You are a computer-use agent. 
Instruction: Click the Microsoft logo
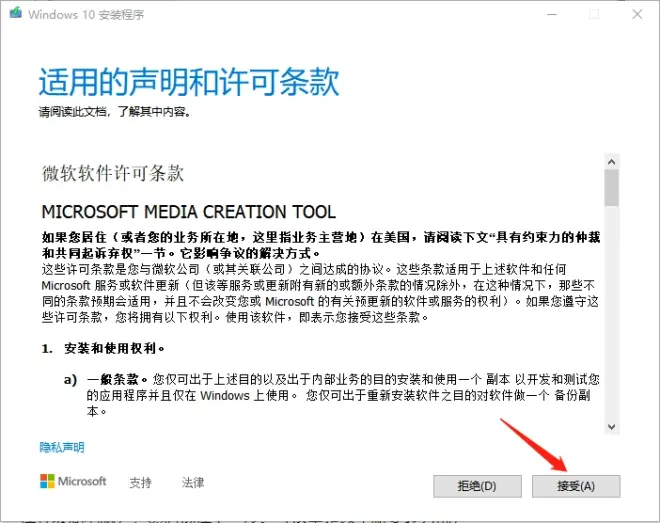click(x=73, y=481)
